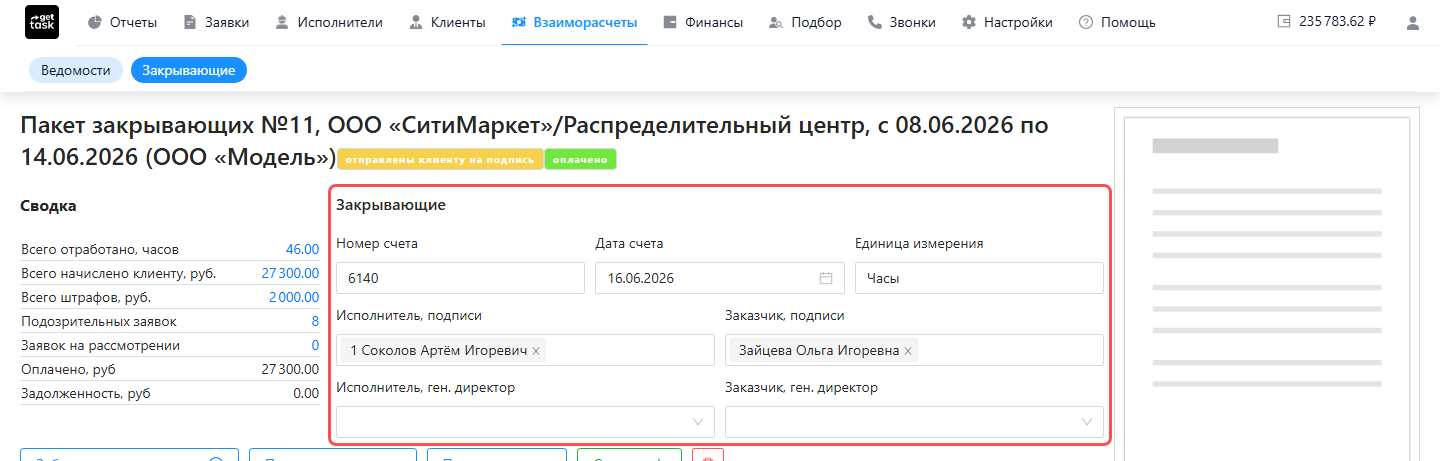Select the Закрывающие tab pill
Viewport: 1440px width, 461px height.
click(x=189, y=70)
